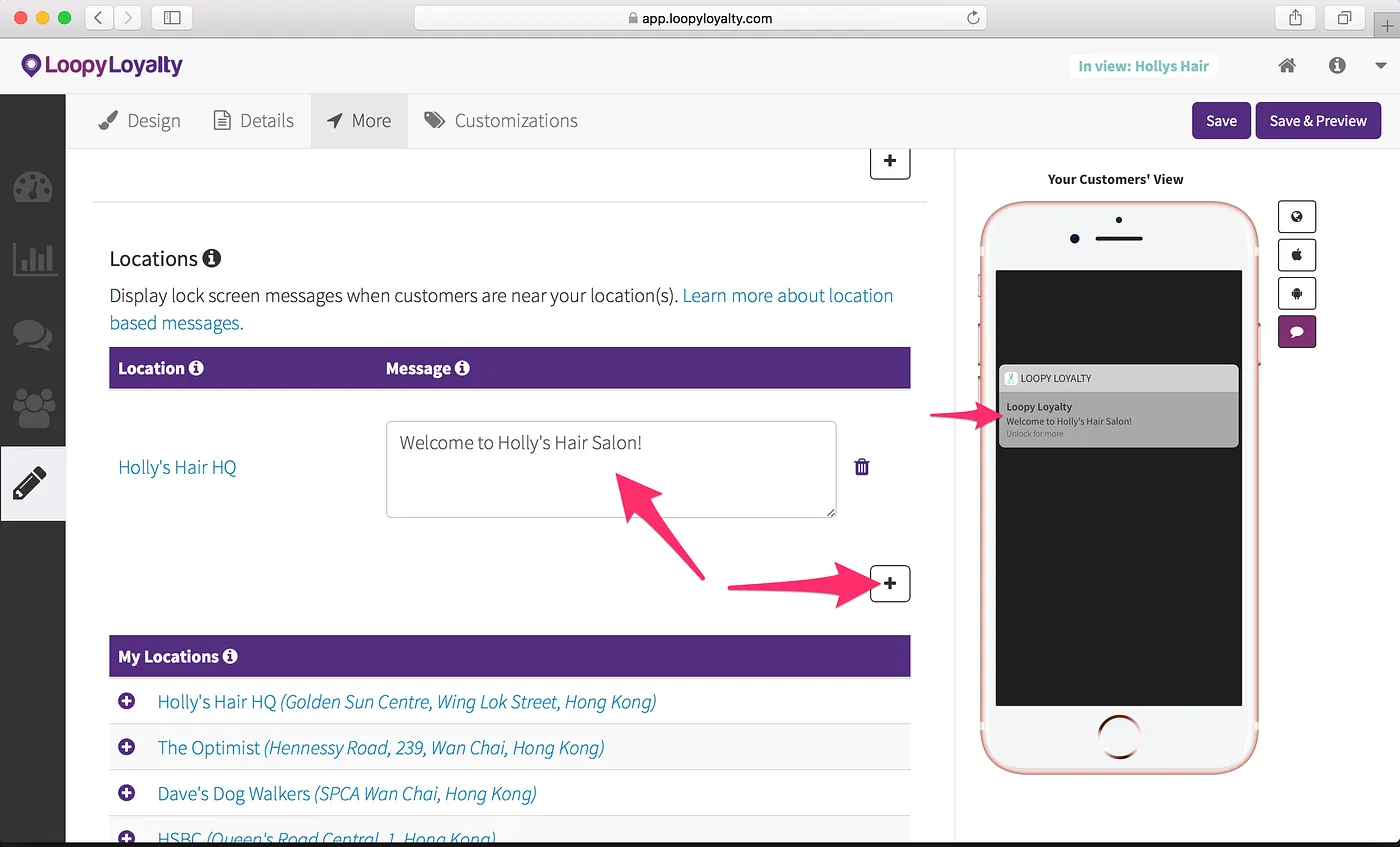The height and width of the screenshot is (847, 1400).
Task: Open the Customizations tab
Action: pyautogui.click(x=501, y=121)
